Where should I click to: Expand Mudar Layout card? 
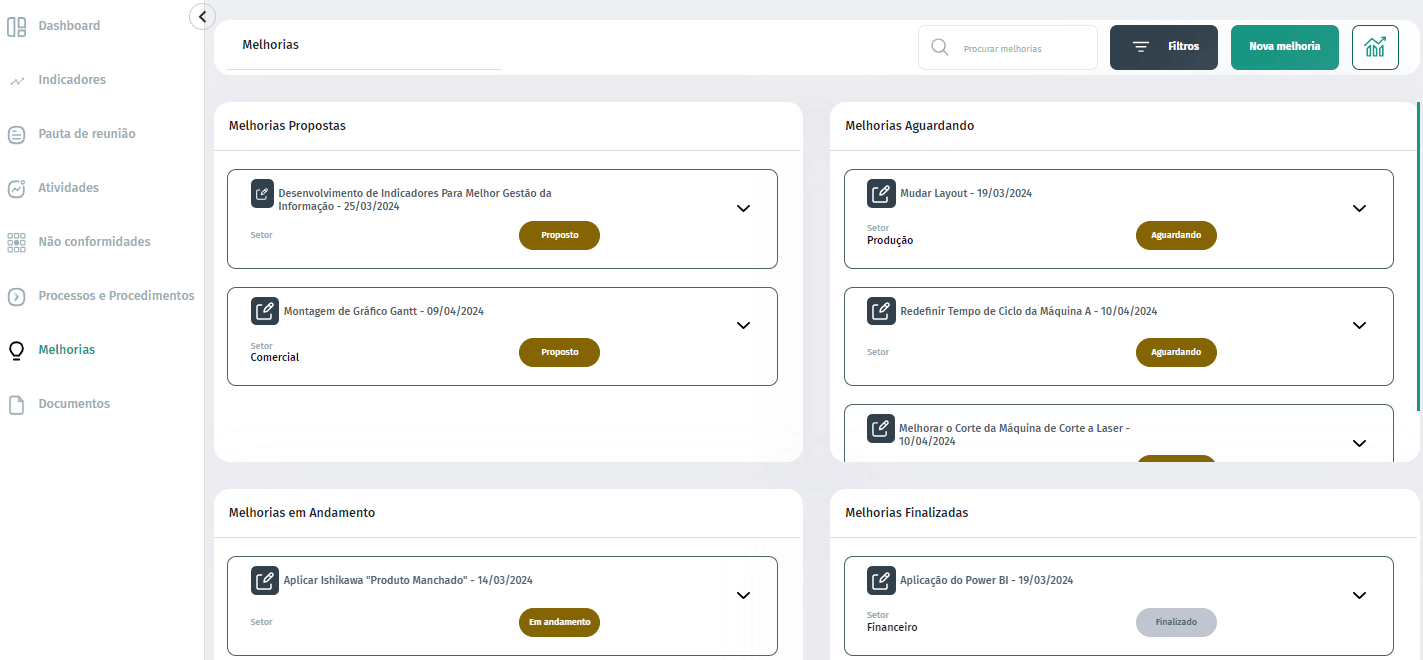tap(1359, 209)
